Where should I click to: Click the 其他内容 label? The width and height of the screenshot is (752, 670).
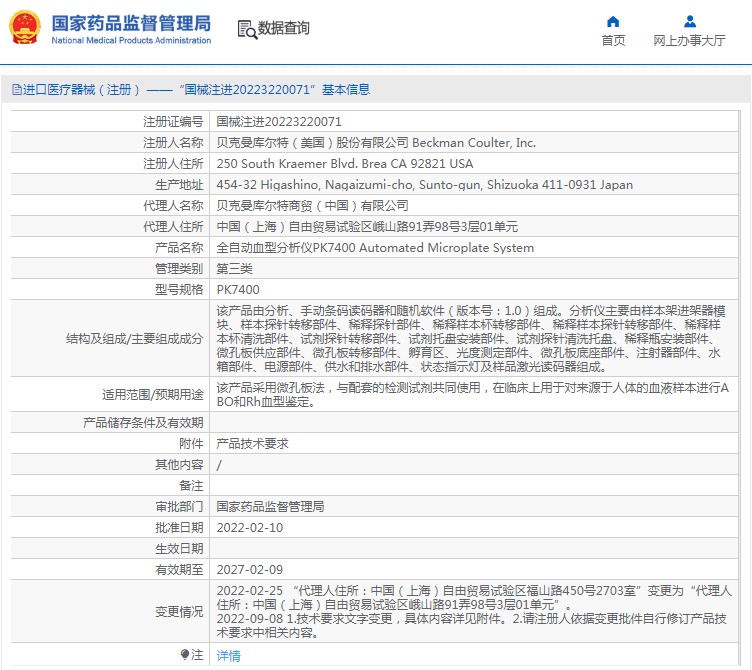click(x=179, y=465)
